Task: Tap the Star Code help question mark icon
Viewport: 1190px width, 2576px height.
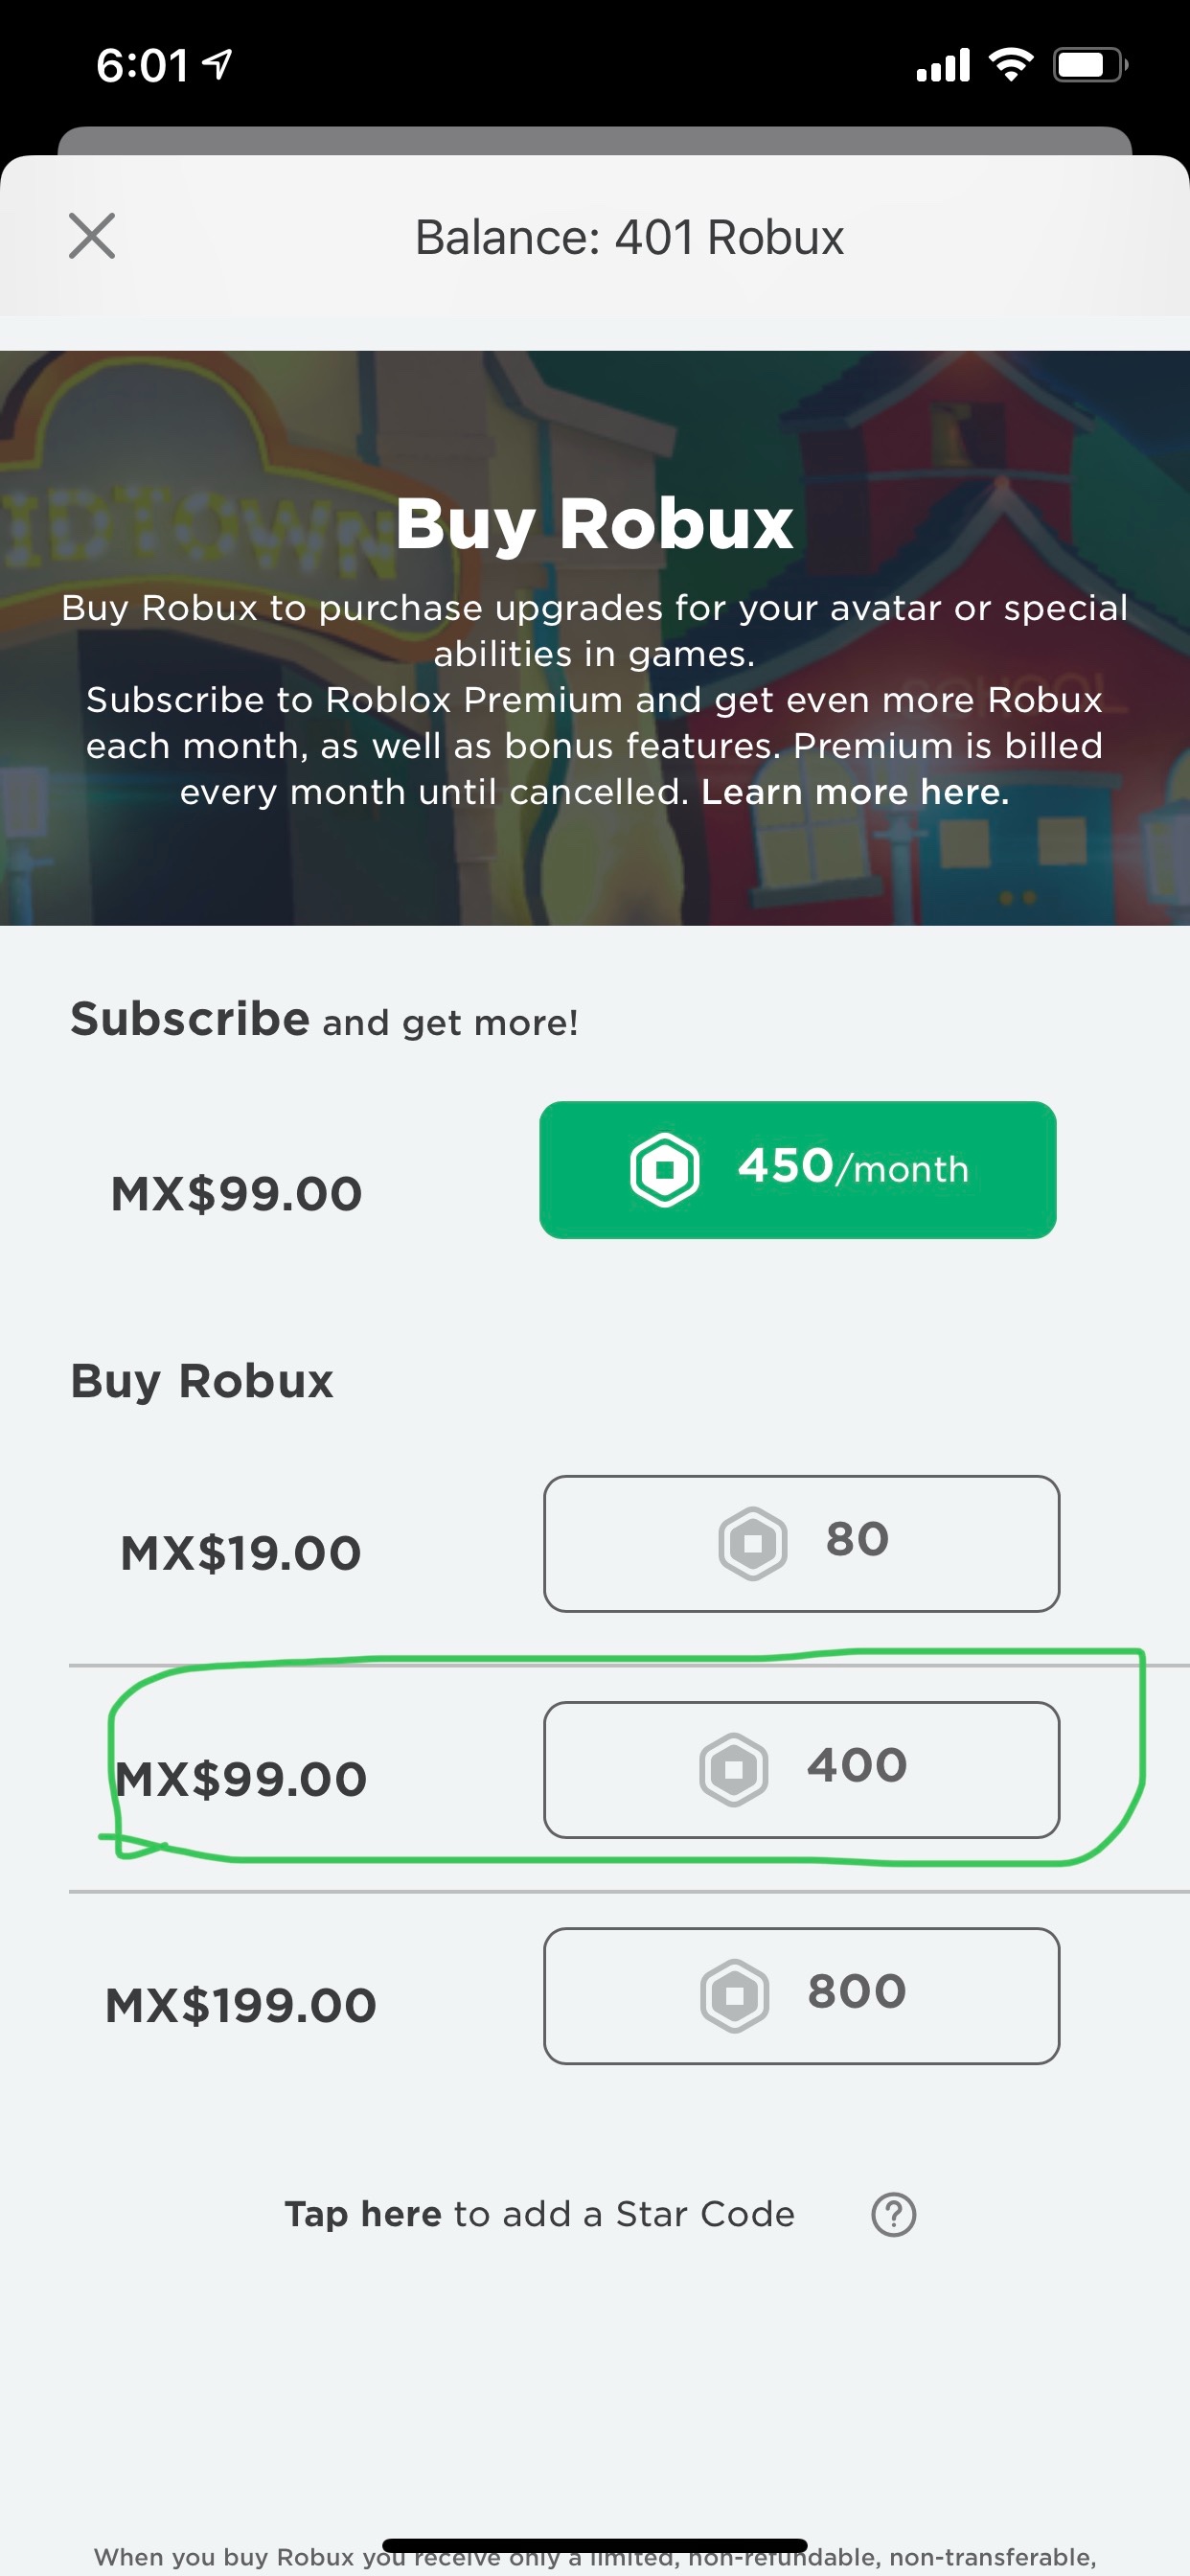Action: [x=893, y=2214]
